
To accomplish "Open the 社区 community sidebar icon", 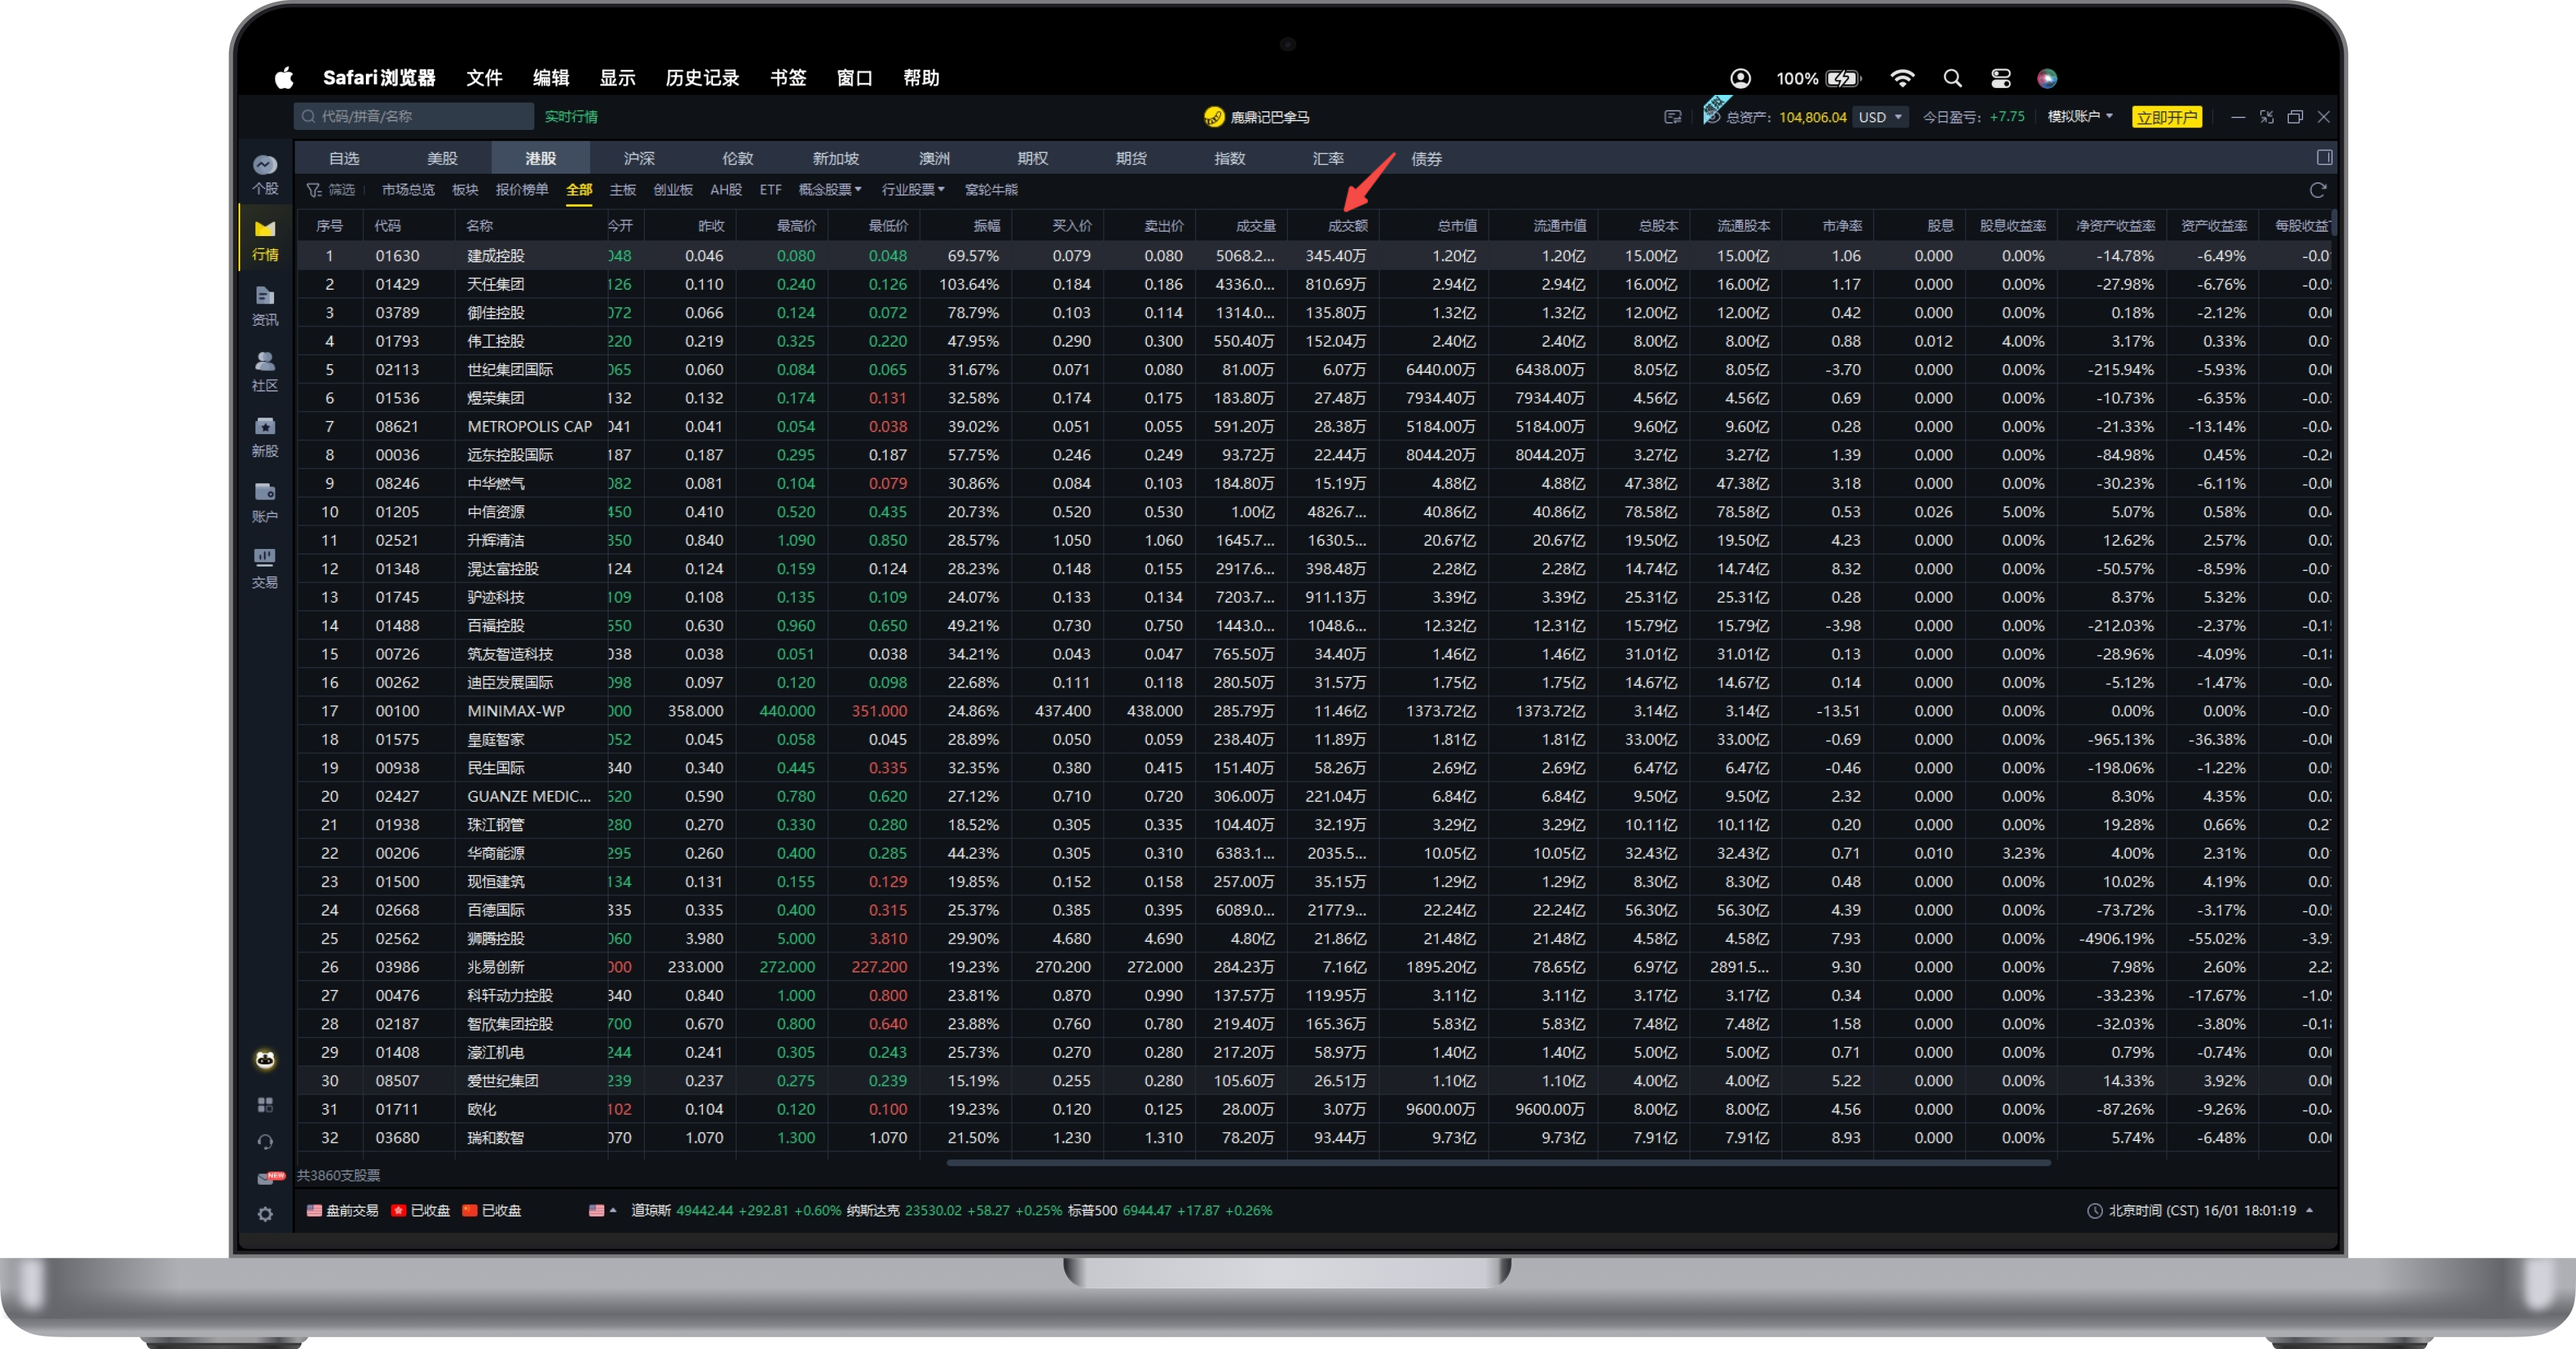I will click(265, 371).
